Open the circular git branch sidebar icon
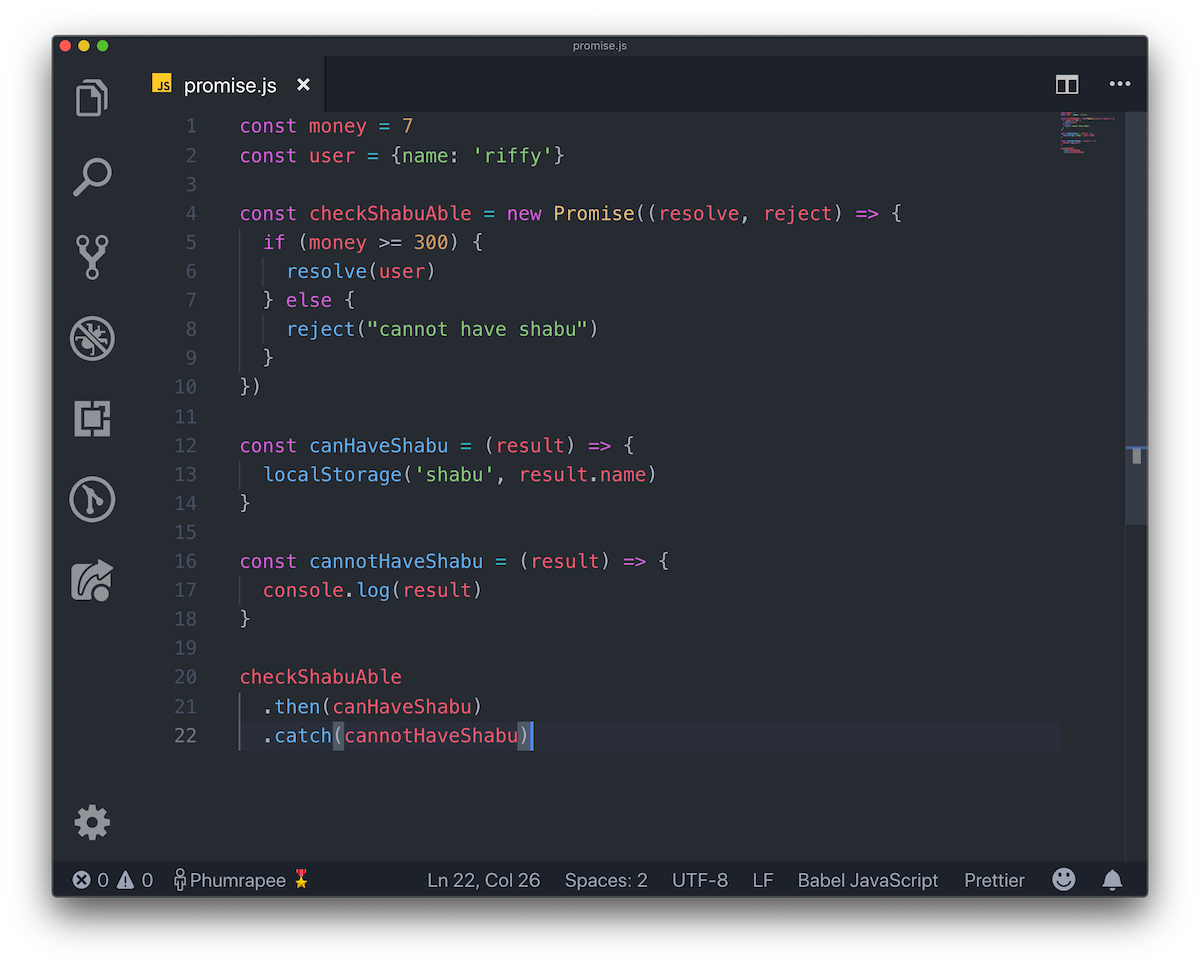The width and height of the screenshot is (1200, 966). tap(92, 499)
